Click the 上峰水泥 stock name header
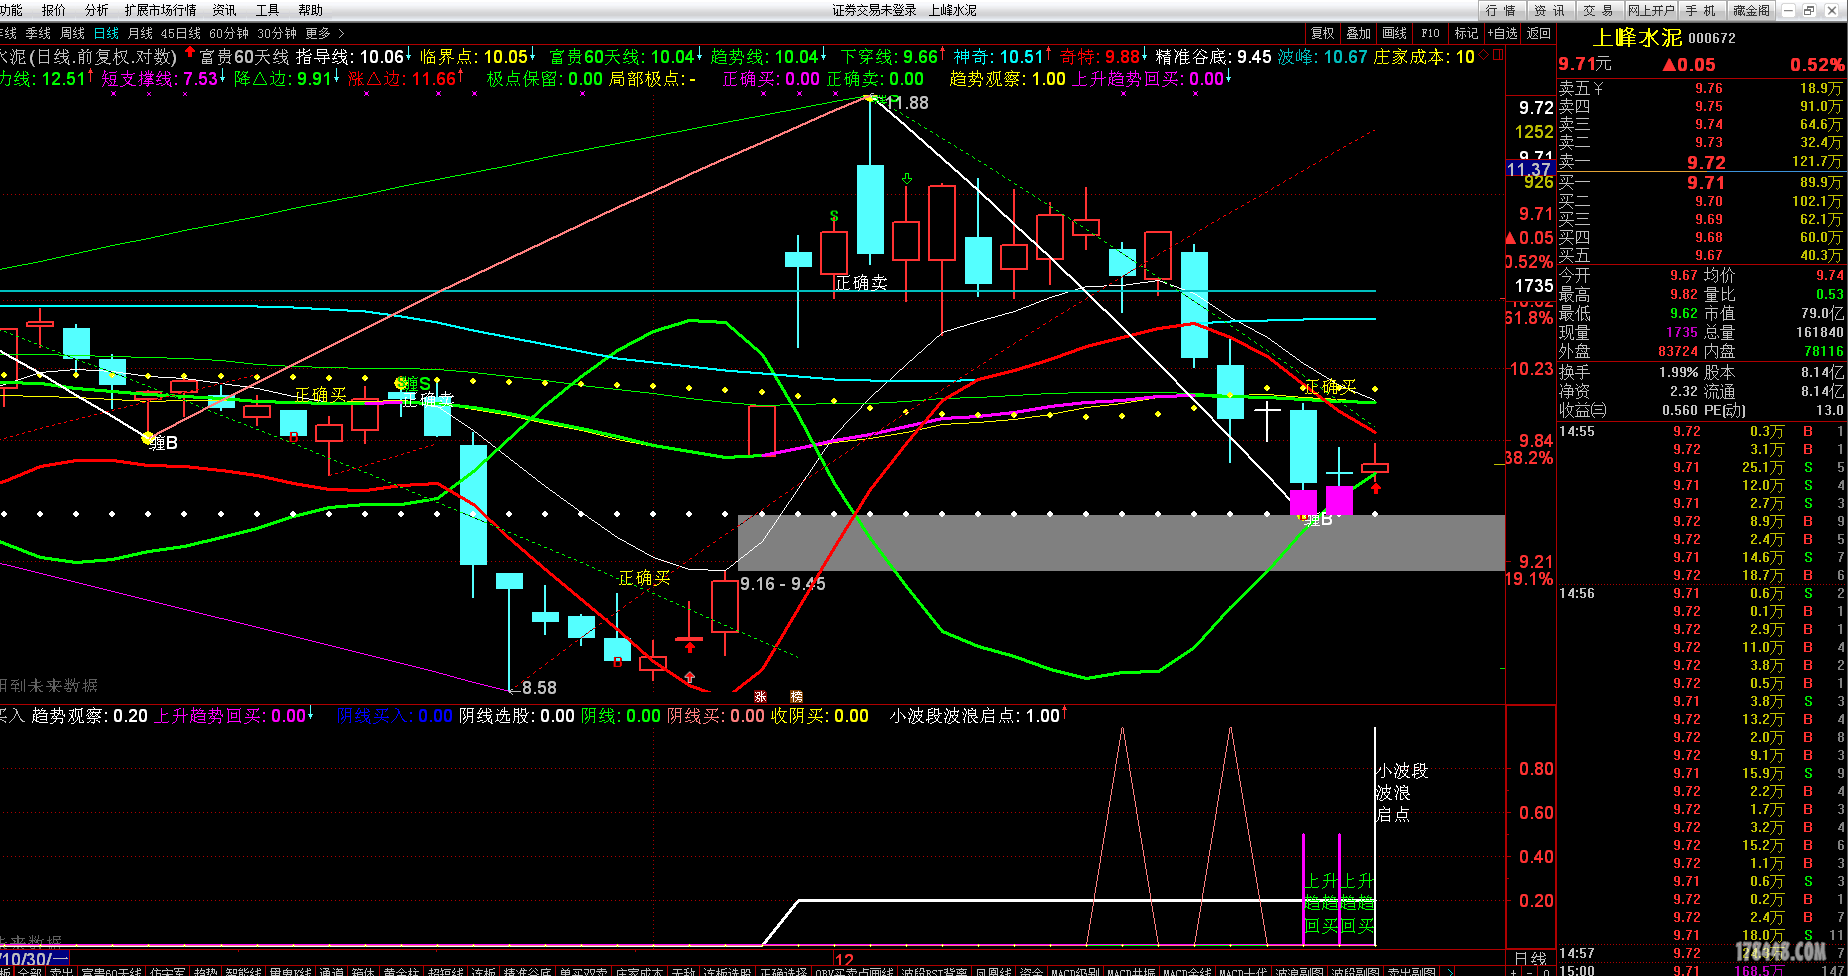The width and height of the screenshot is (1848, 976). click(x=1636, y=38)
